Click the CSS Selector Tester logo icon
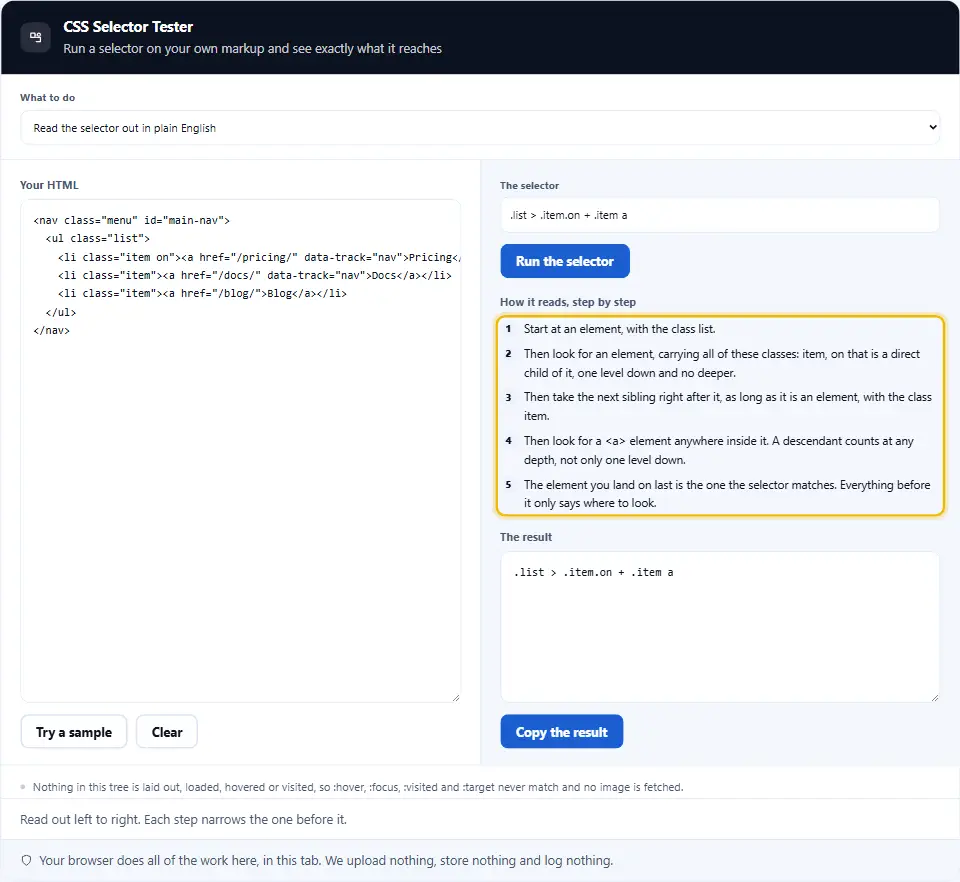This screenshot has height=882, width=960. (x=36, y=37)
